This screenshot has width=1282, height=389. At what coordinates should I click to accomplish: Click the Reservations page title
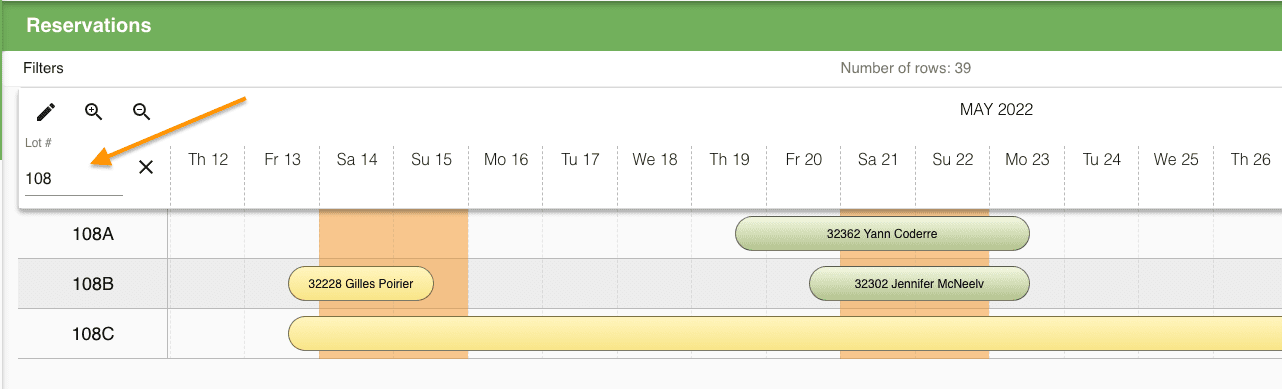[x=89, y=26]
